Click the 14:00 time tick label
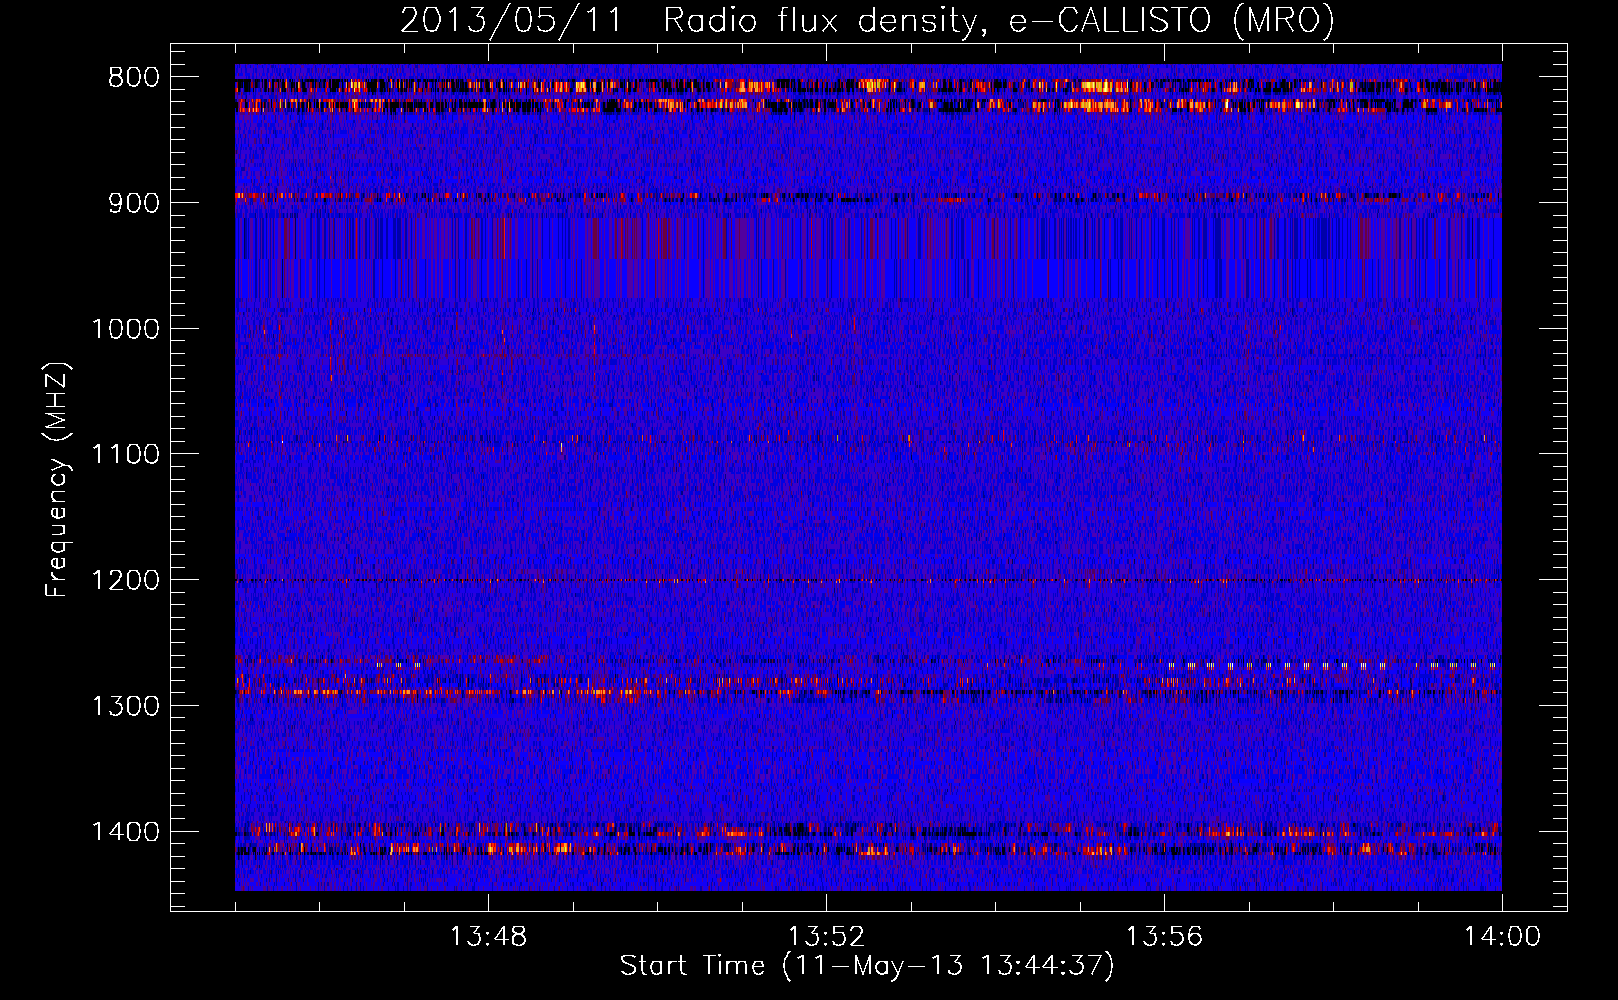1618x1000 pixels. (x=1502, y=937)
